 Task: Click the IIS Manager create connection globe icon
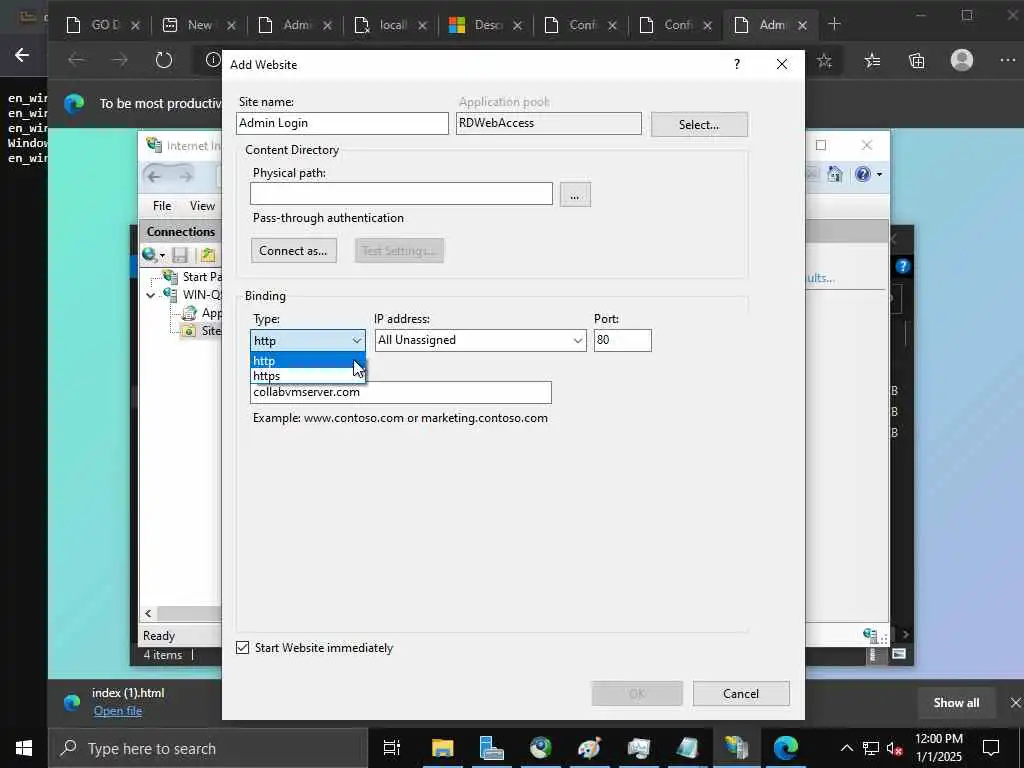click(x=150, y=255)
